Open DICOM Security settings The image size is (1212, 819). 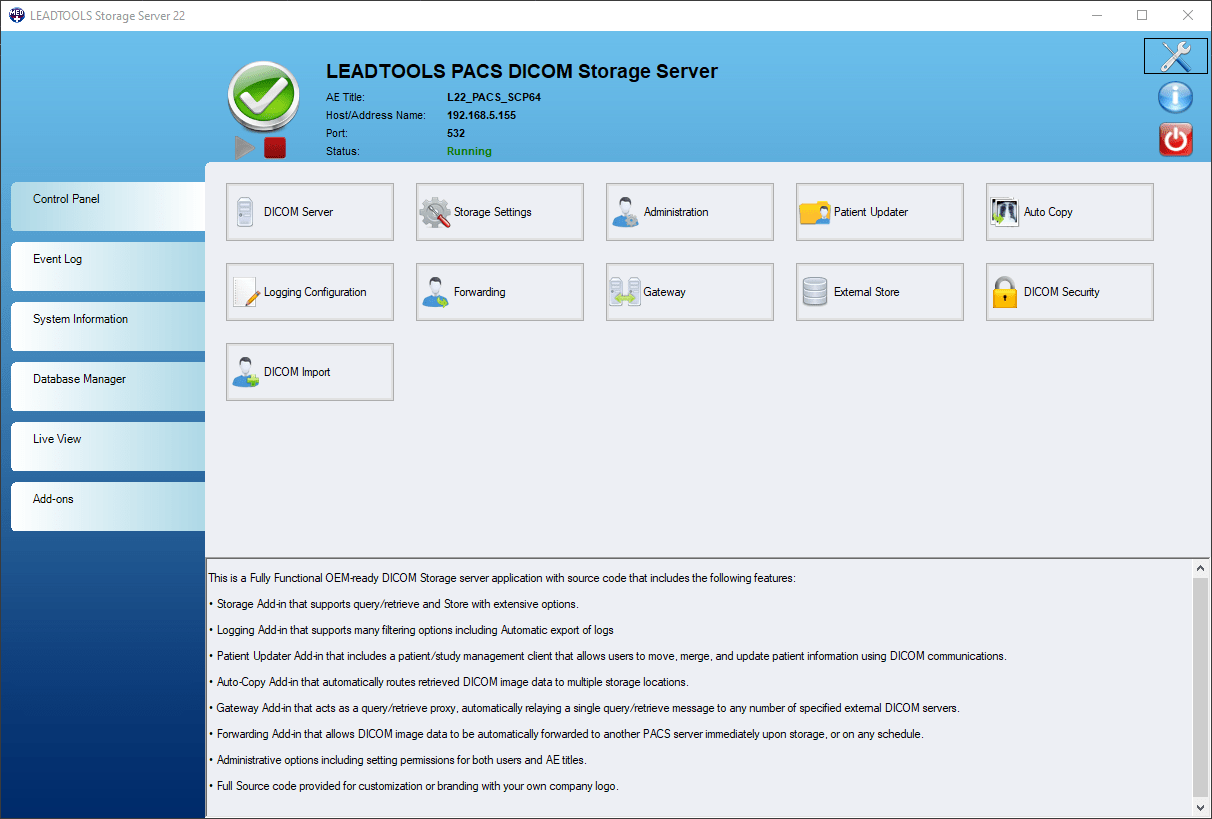point(1069,291)
